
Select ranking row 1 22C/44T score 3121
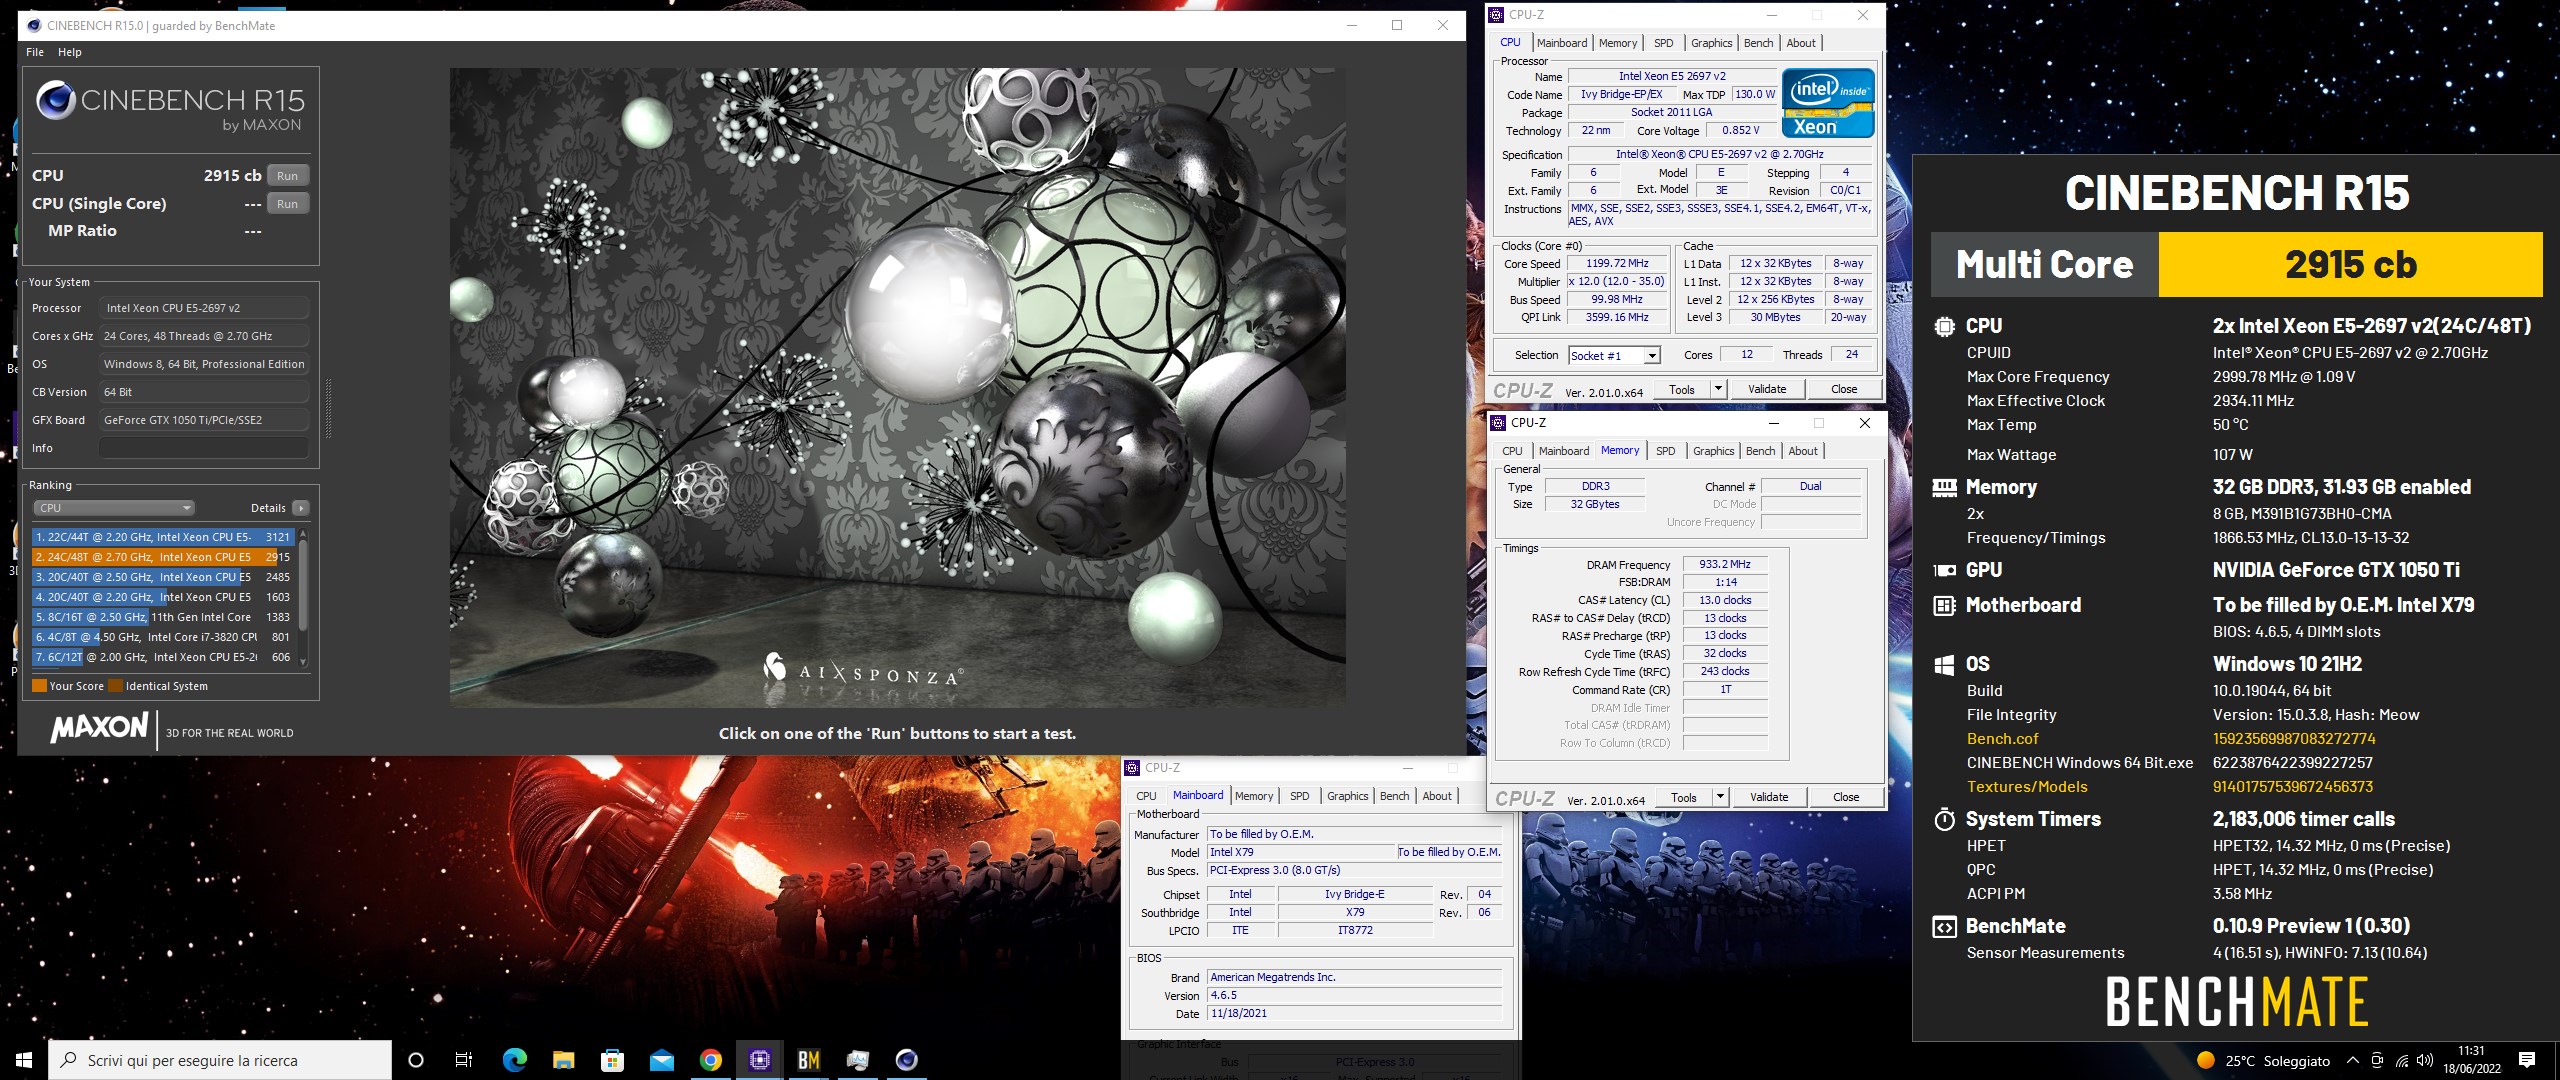coord(163,537)
